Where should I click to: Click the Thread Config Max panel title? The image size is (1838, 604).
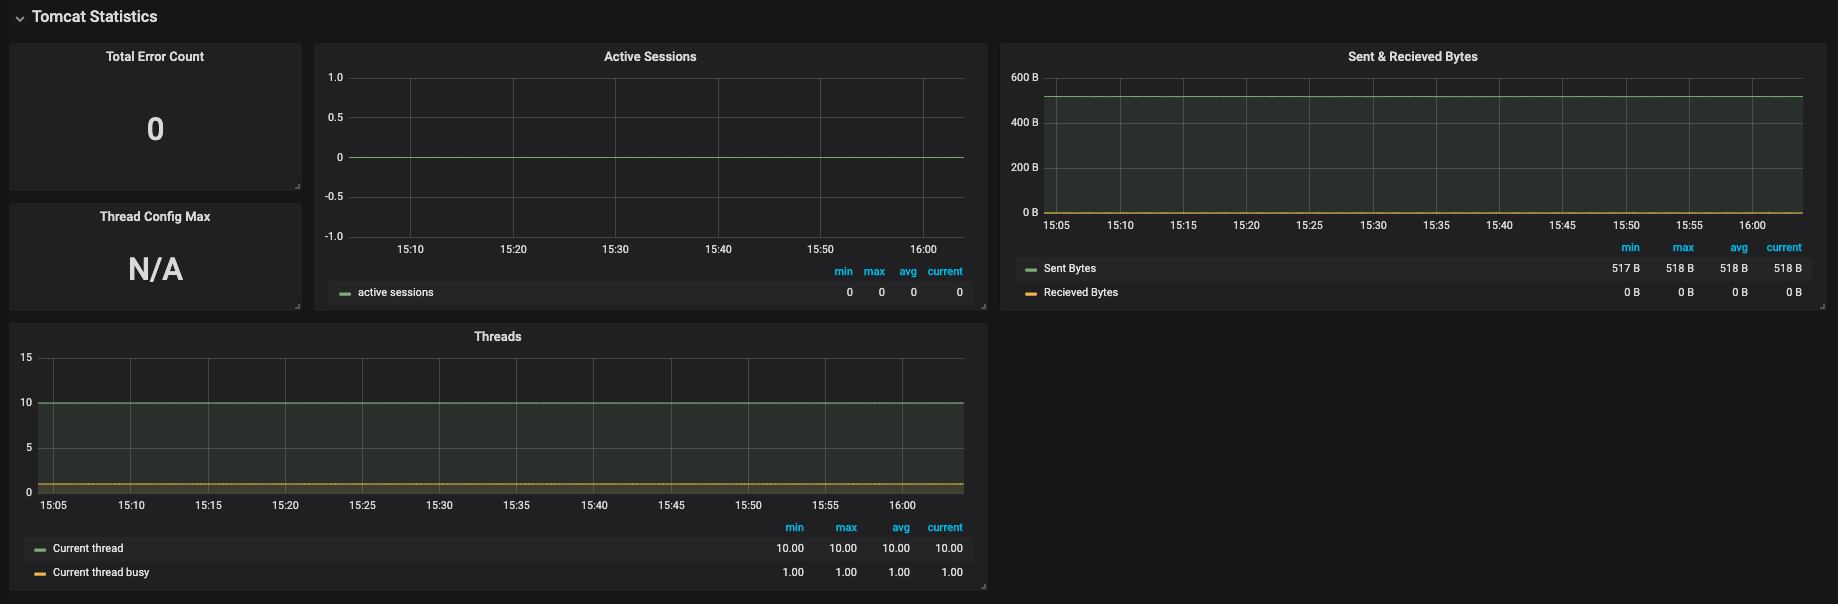coord(155,217)
